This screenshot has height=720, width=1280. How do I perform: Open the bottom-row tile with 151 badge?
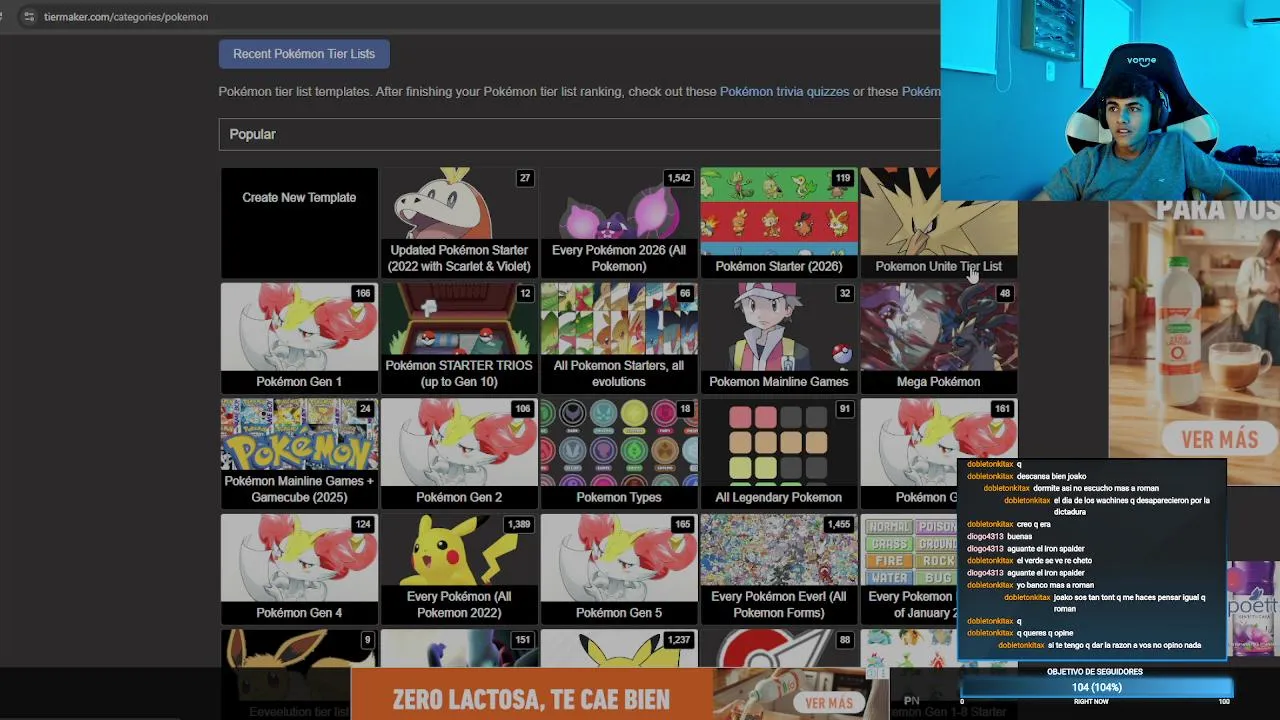pyautogui.click(x=459, y=648)
